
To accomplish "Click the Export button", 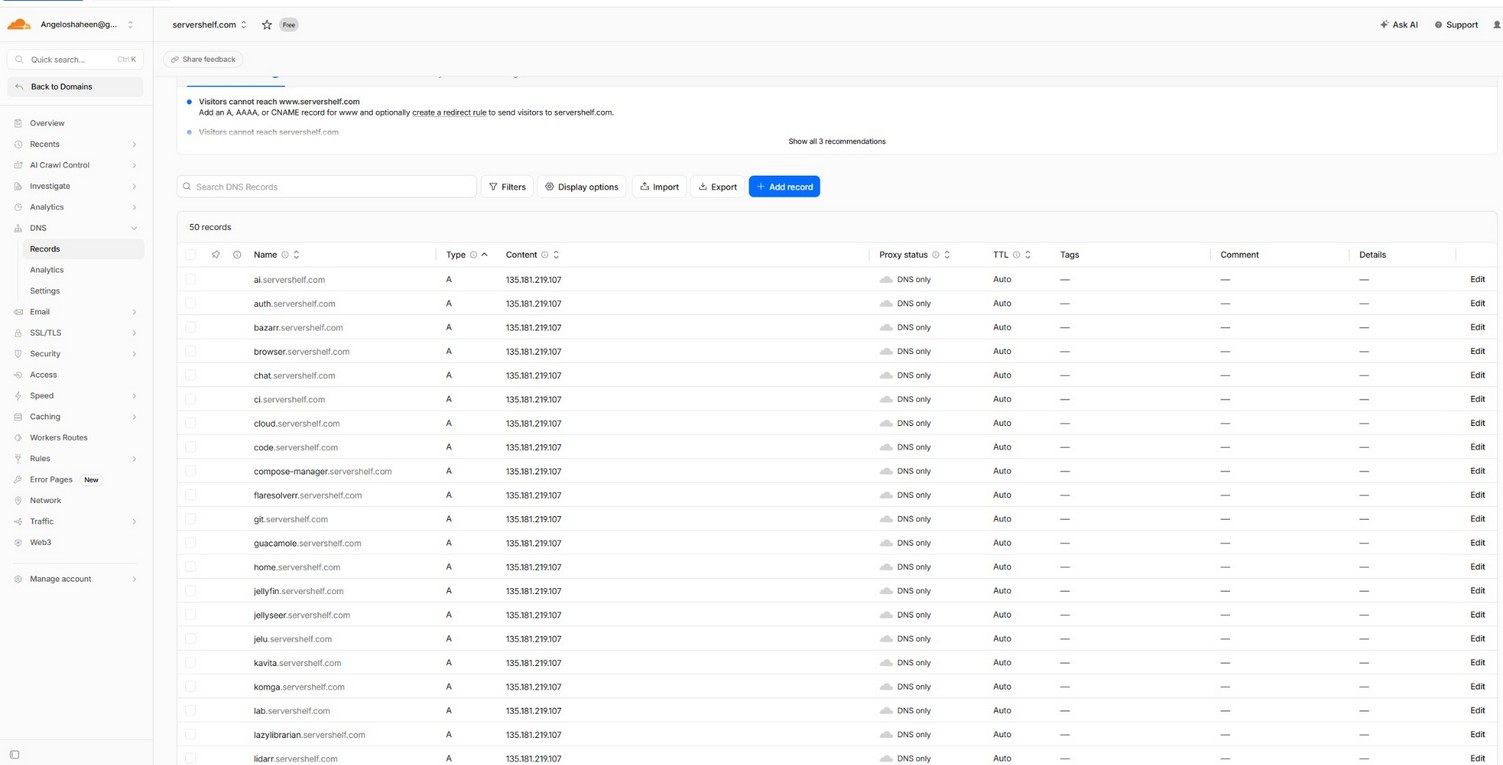I will pos(717,187).
